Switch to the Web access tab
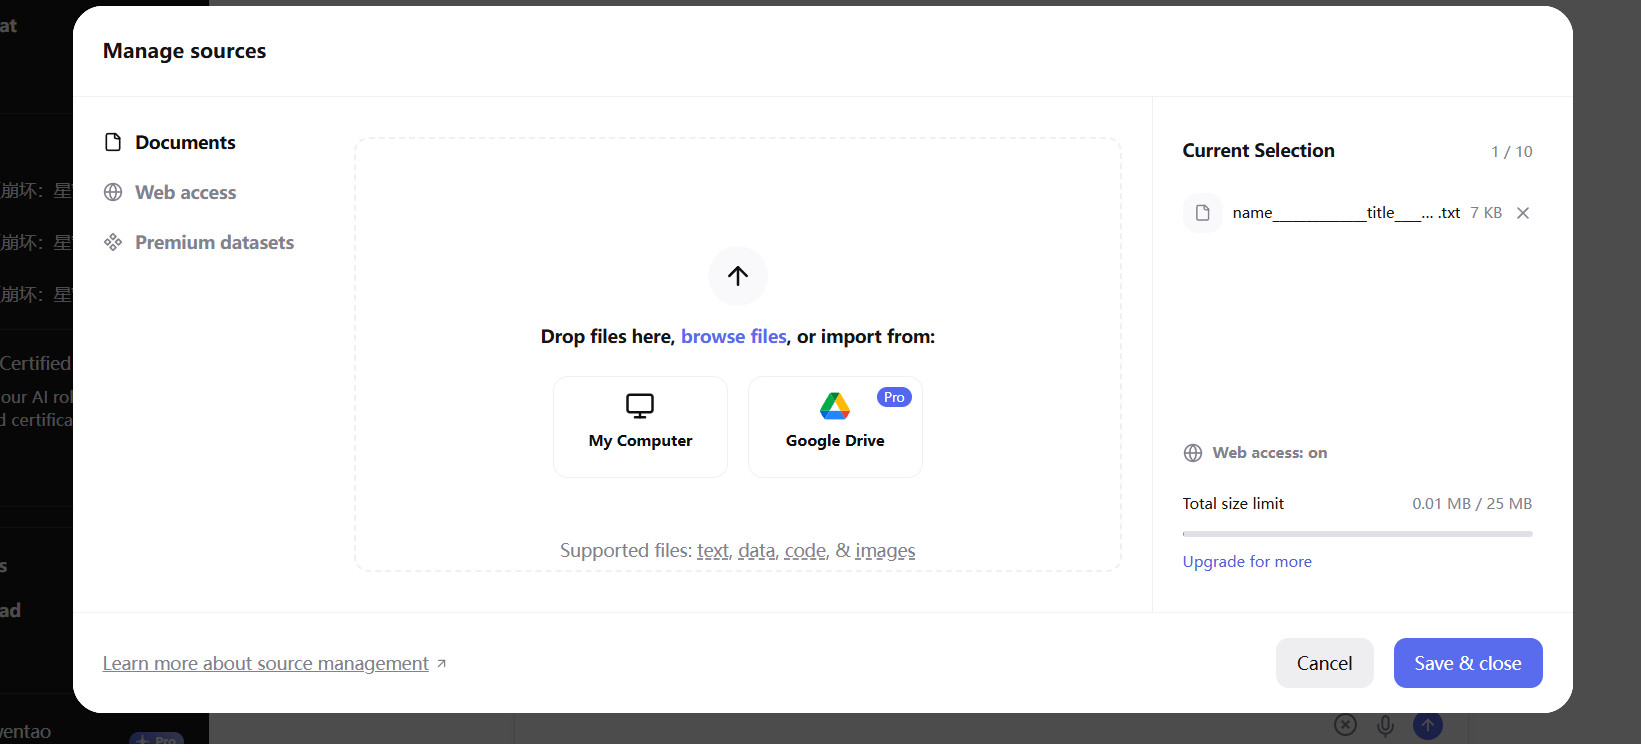 pos(186,192)
